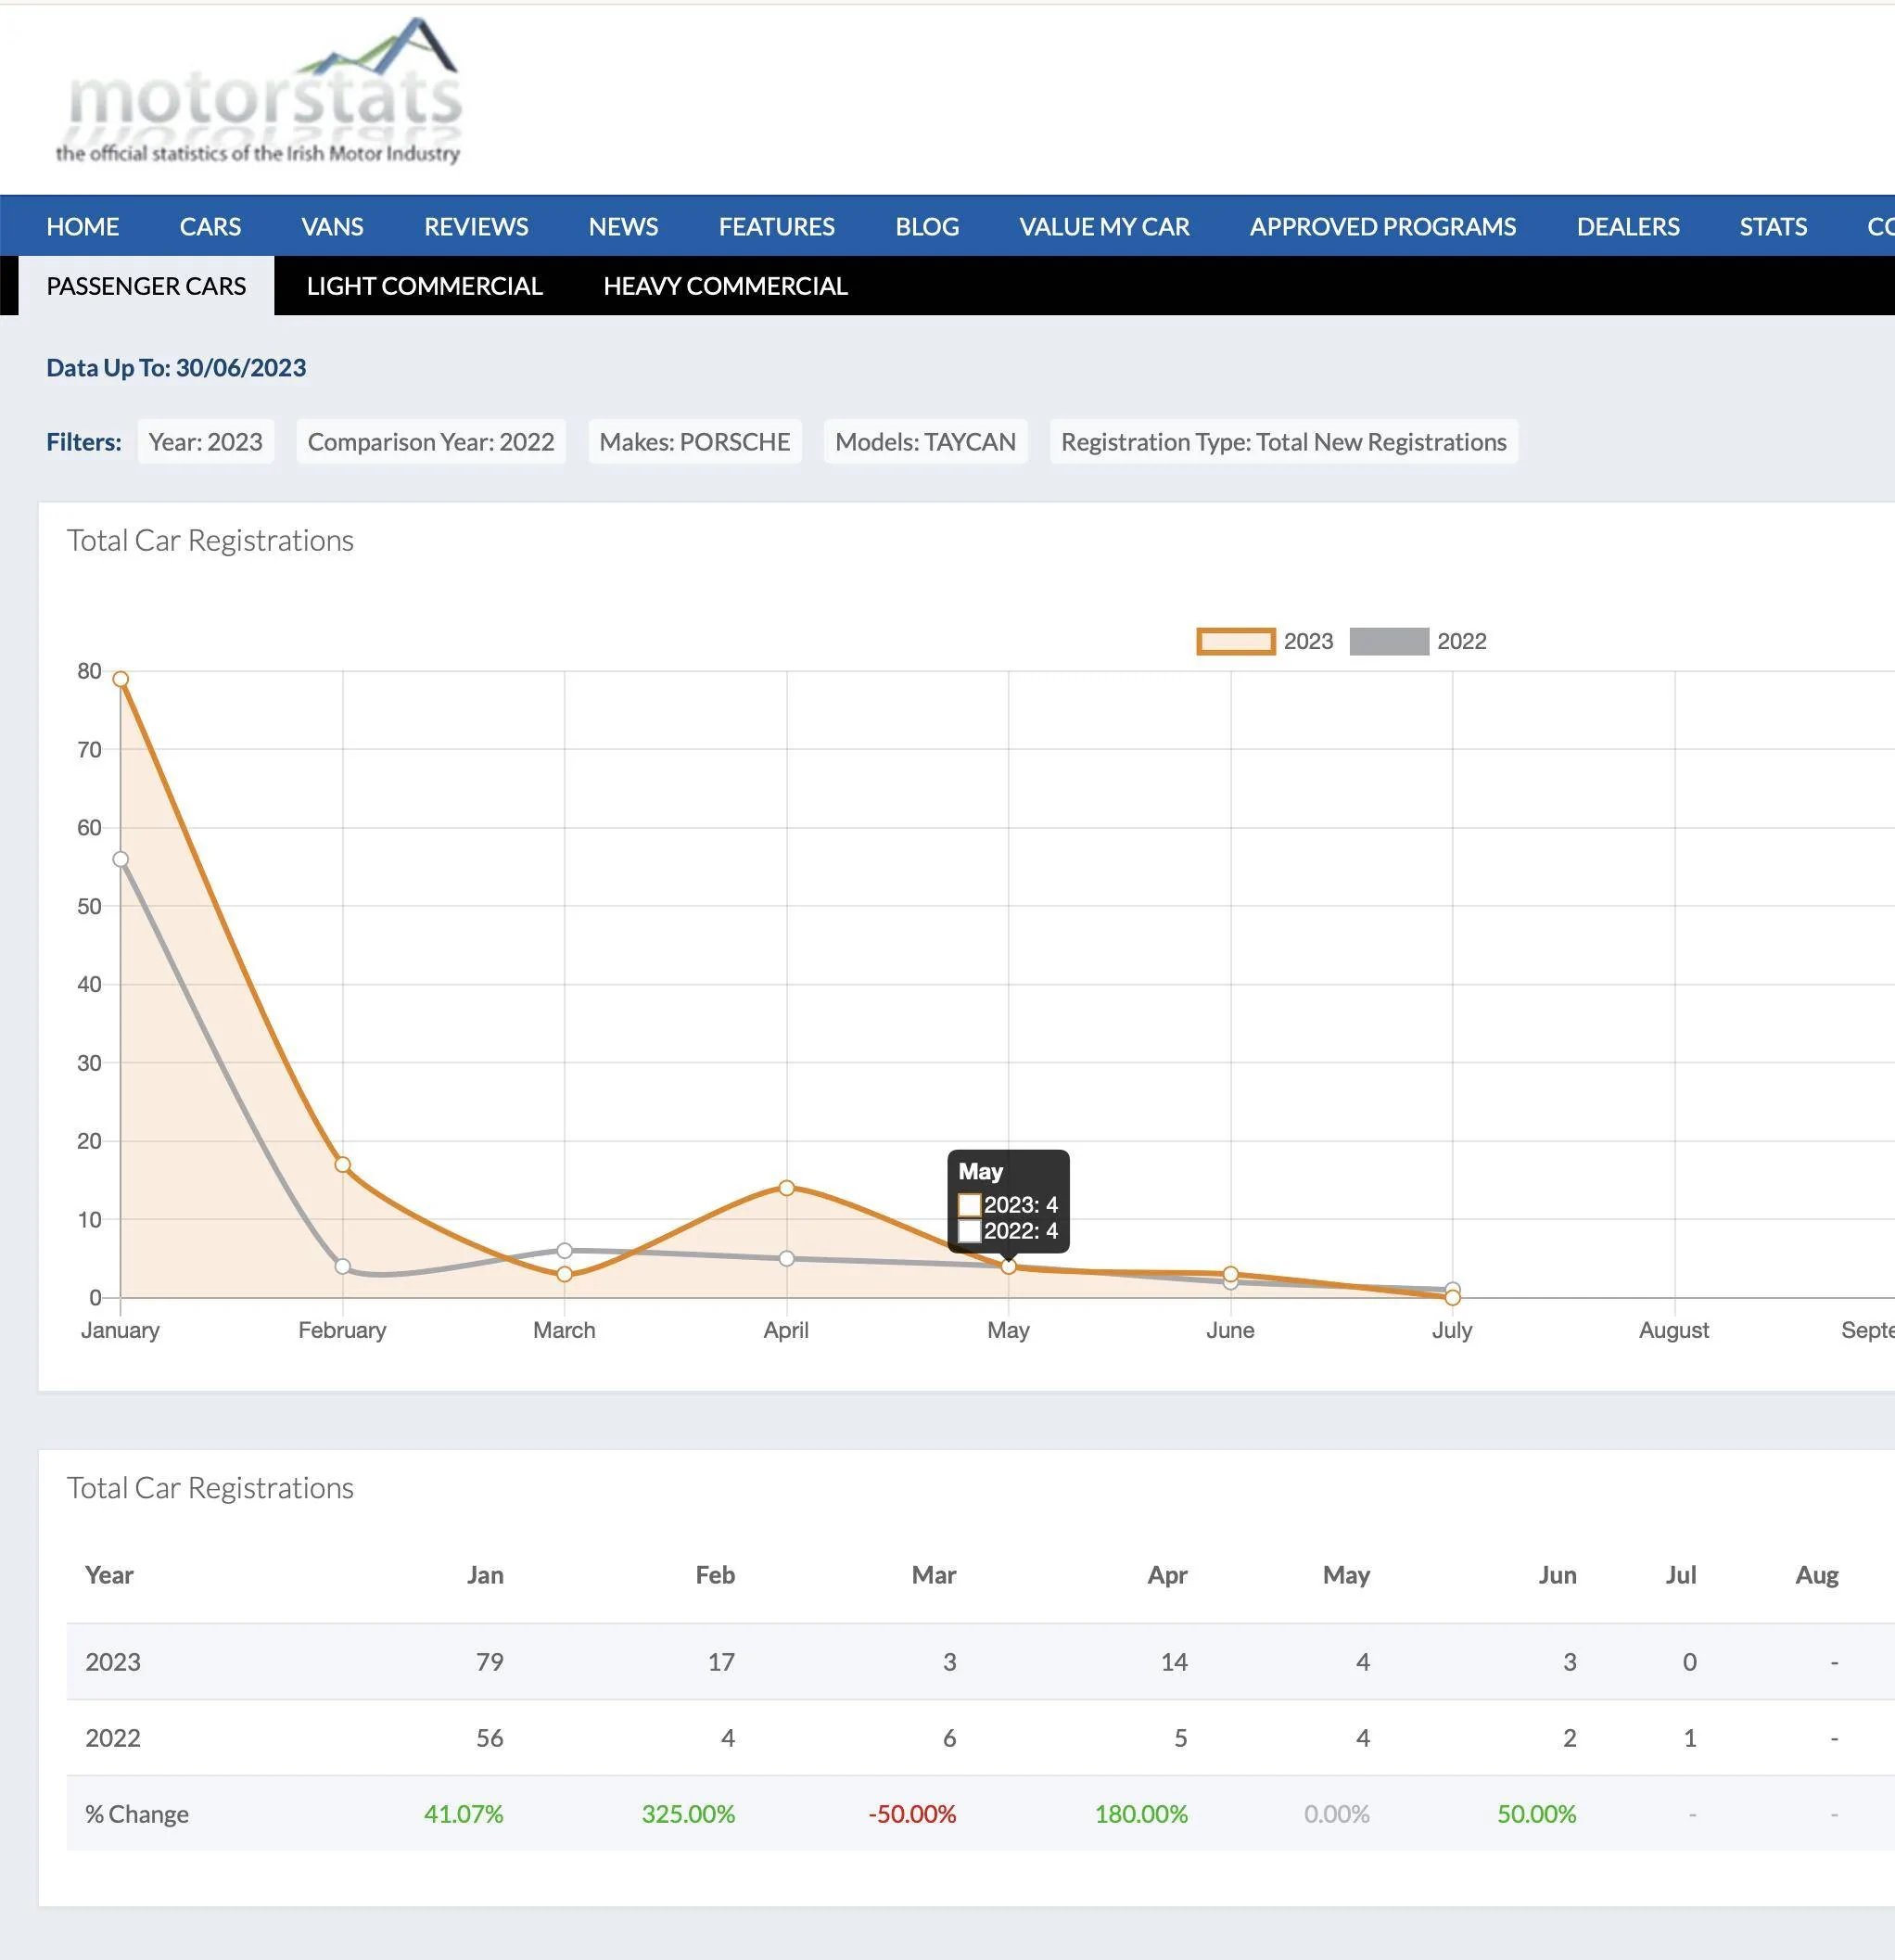This screenshot has width=1895, height=1960.
Task: Switch to the HEAVY COMMERCIAL tab
Action: (725, 286)
